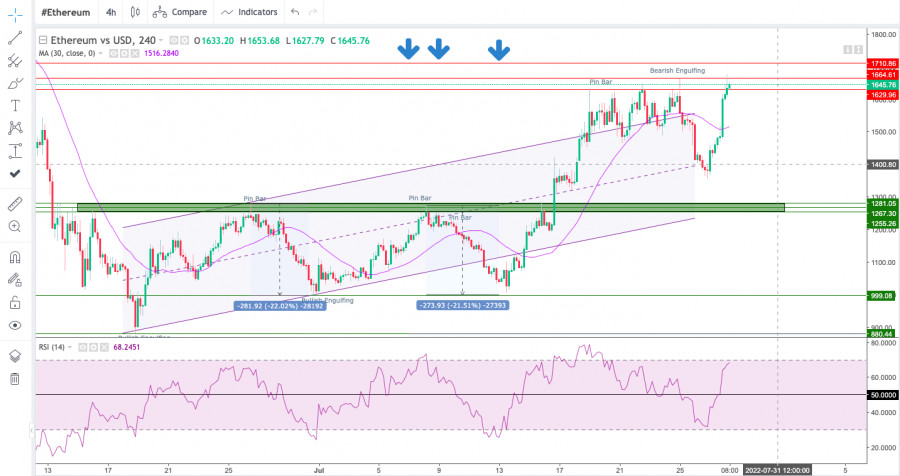Screen dimensions: 900x476
Task: Click the undo arrow
Action: click(x=295, y=12)
